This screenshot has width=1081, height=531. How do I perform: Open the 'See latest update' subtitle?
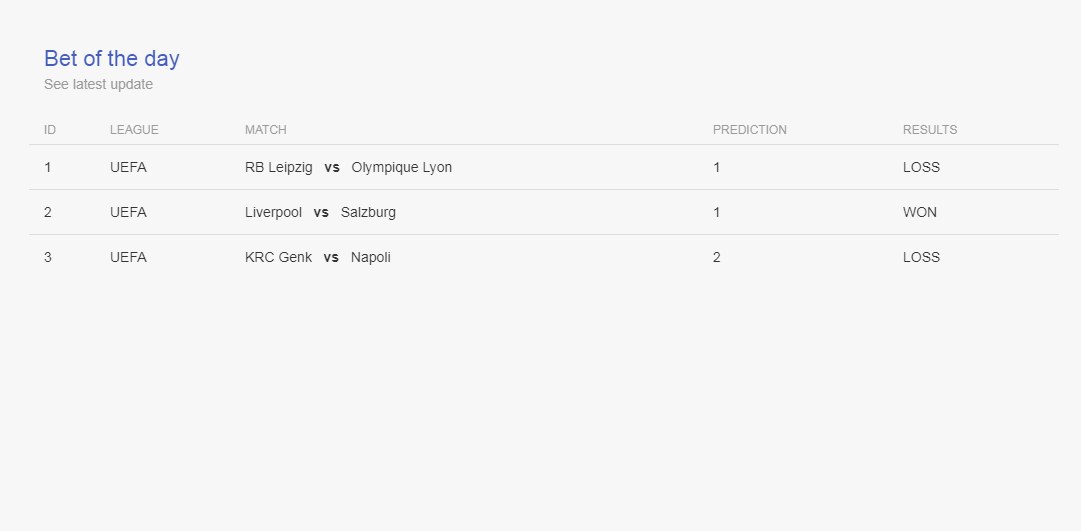[x=99, y=84]
